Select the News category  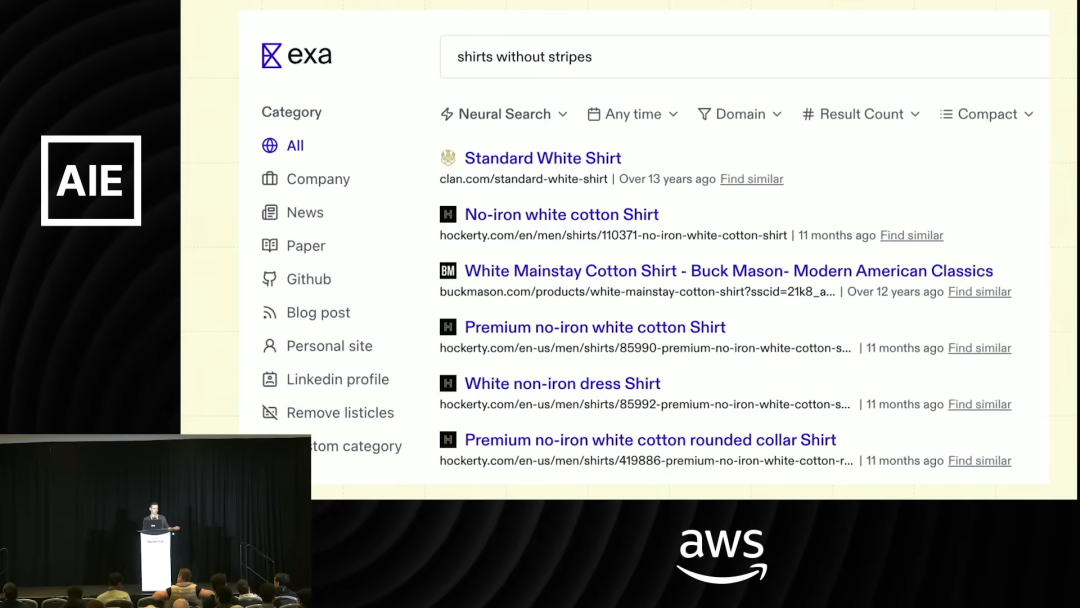[293, 212]
